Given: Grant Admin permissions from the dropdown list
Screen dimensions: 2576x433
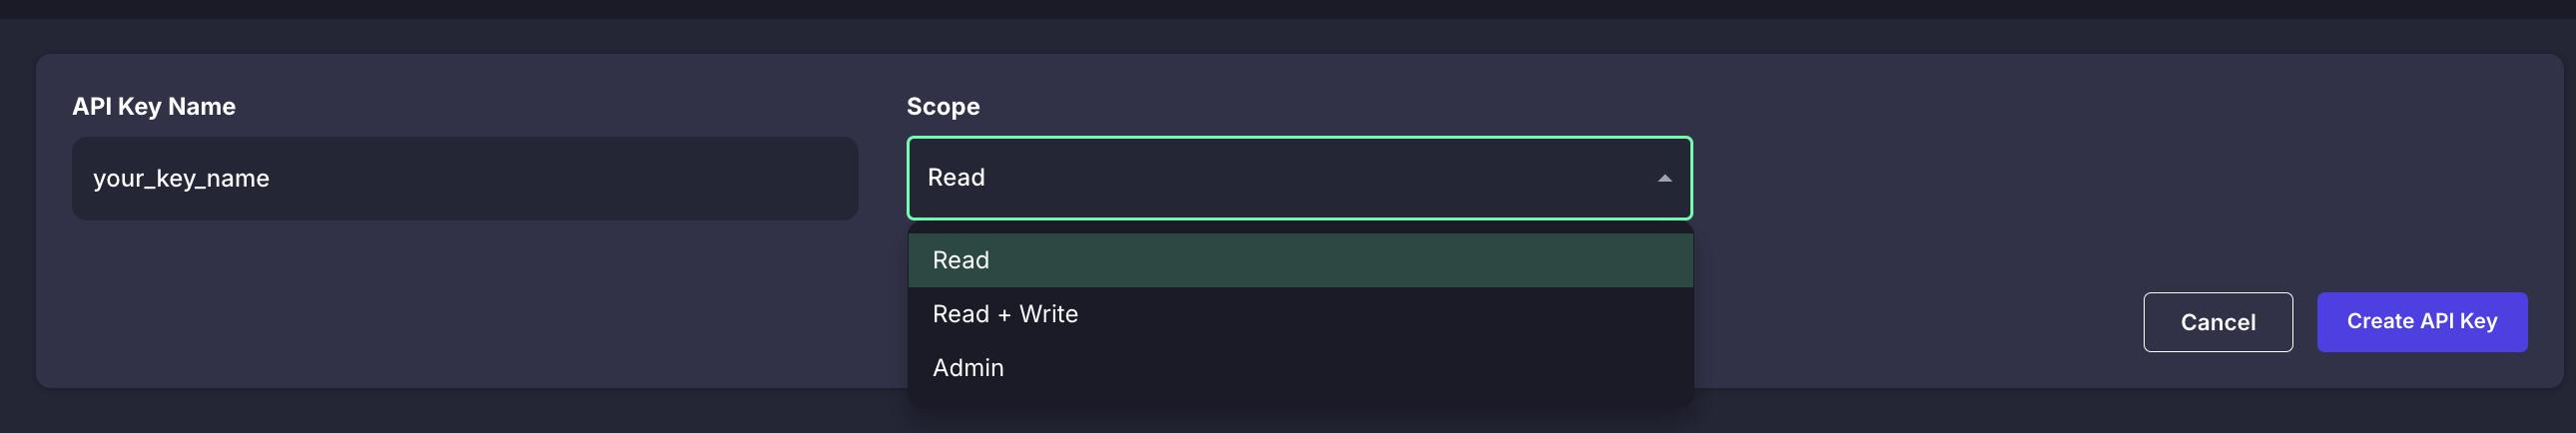Looking at the screenshot, I should click(x=1299, y=368).
